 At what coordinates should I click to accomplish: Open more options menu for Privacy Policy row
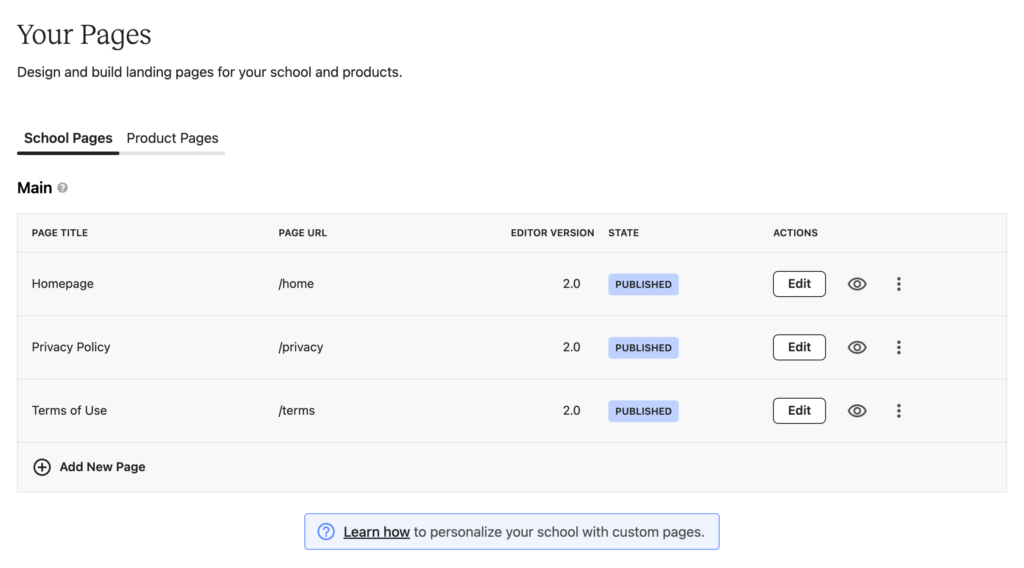coord(899,347)
